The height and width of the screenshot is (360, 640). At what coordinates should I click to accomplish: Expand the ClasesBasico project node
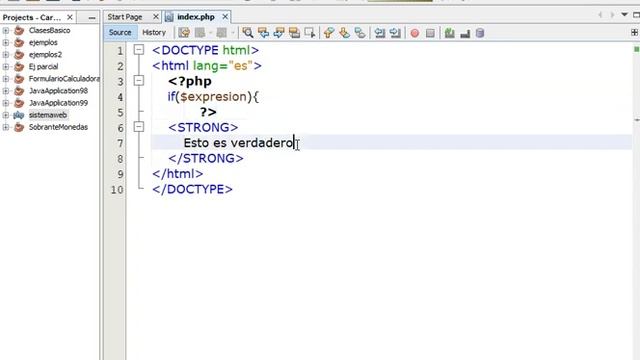(x=6, y=31)
